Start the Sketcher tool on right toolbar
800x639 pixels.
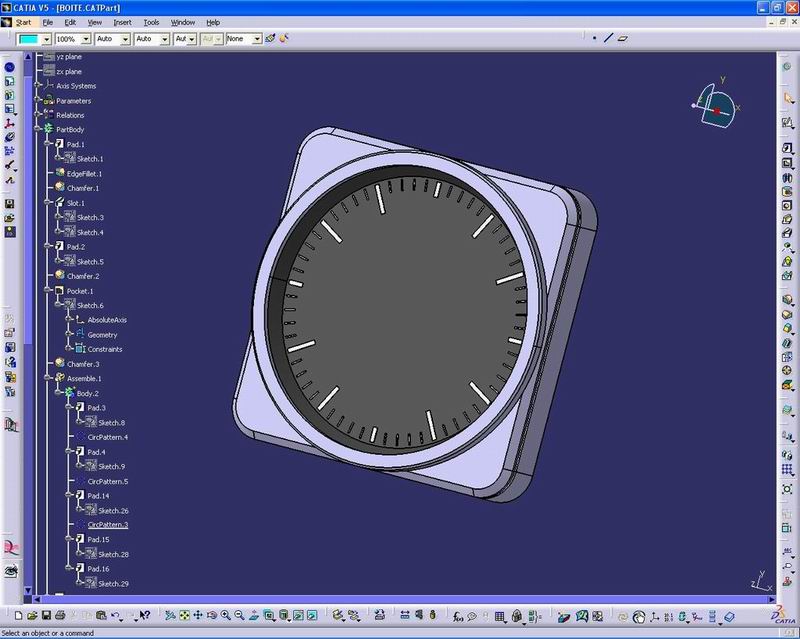[788, 122]
